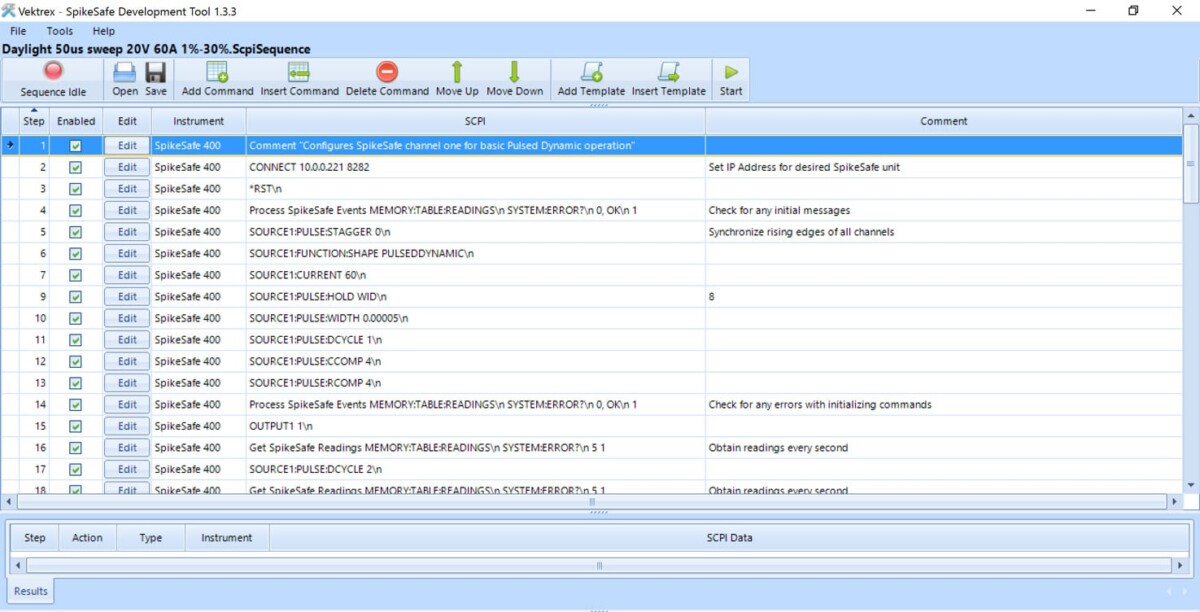Disable step 3 *RST command

click(x=76, y=189)
